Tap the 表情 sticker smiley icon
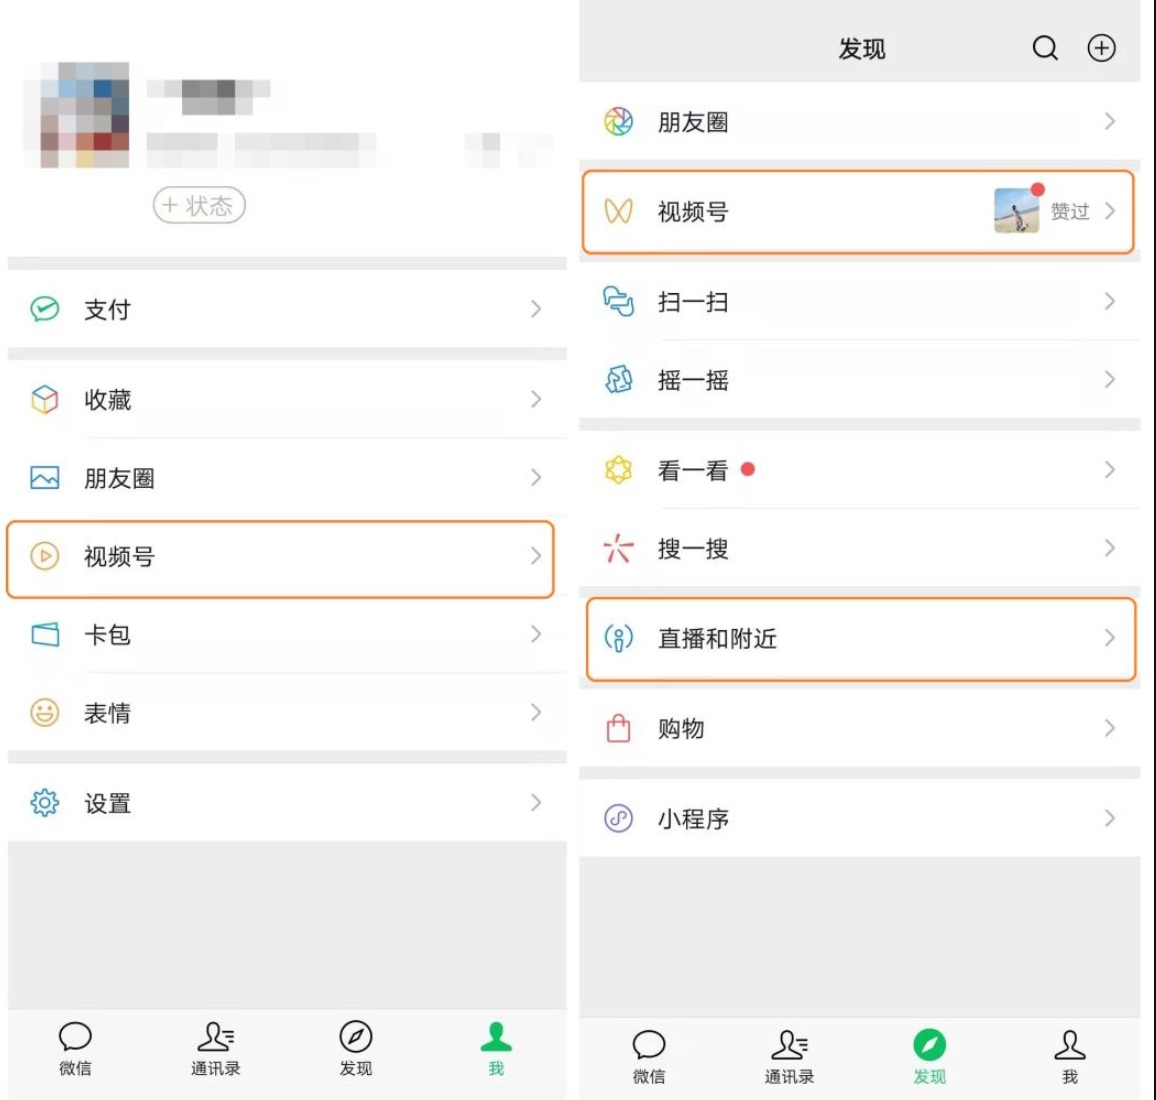 pyautogui.click(x=45, y=713)
